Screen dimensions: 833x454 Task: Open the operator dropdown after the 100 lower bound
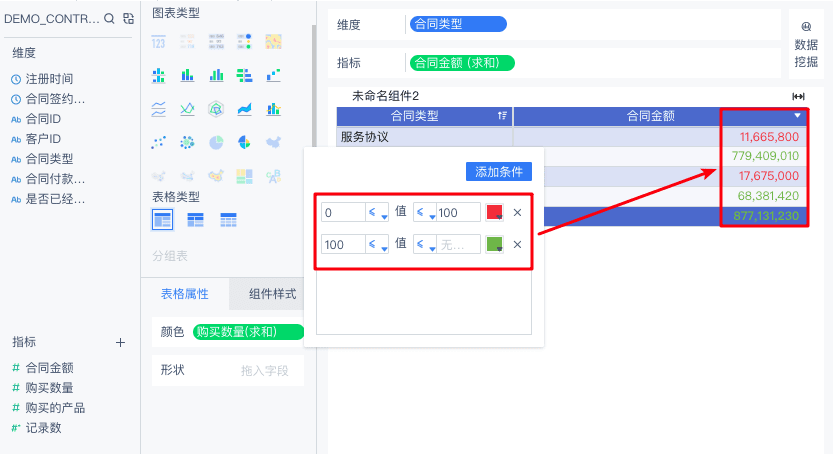(377, 244)
